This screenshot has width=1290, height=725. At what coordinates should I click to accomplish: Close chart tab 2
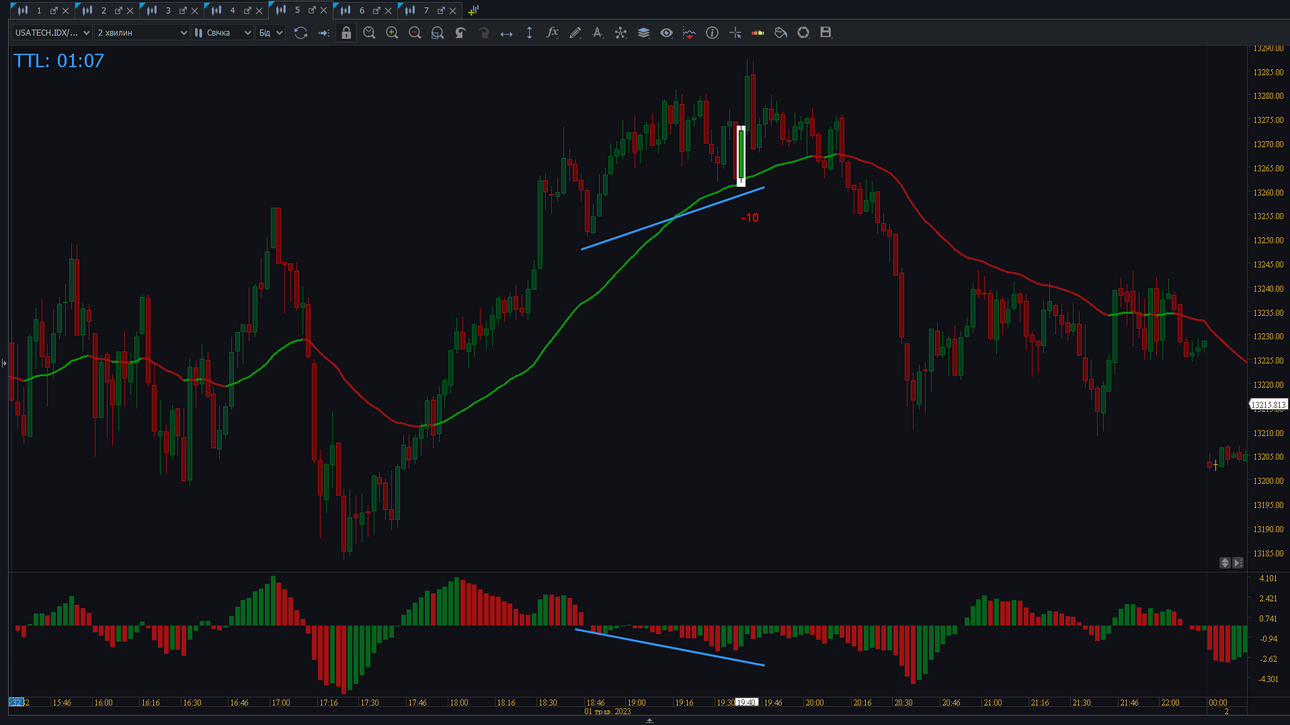(x=130, y=11)
